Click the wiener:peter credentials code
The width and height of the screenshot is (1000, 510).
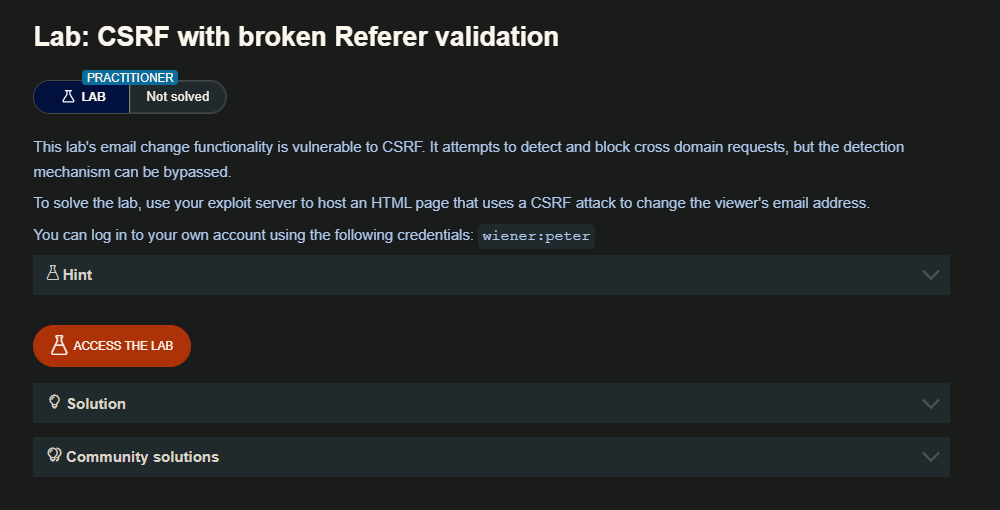(536, 236)
